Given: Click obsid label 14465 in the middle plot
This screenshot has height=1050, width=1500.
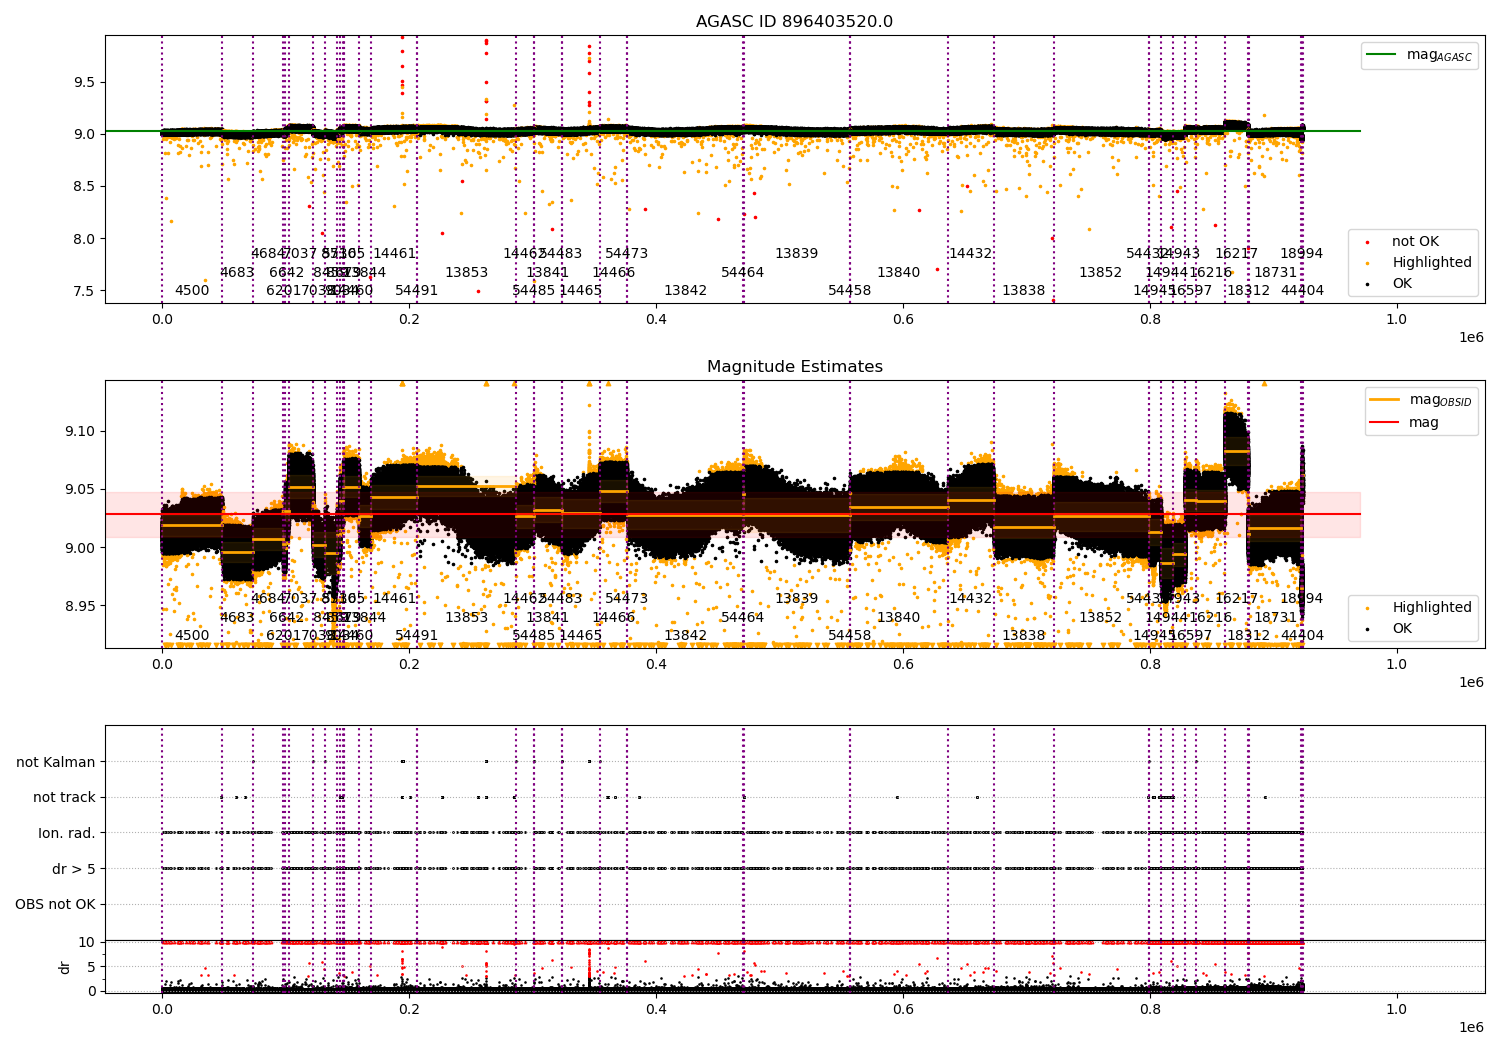Looking at the screenshot, I should pyautogui.click(x=581, y=636).
